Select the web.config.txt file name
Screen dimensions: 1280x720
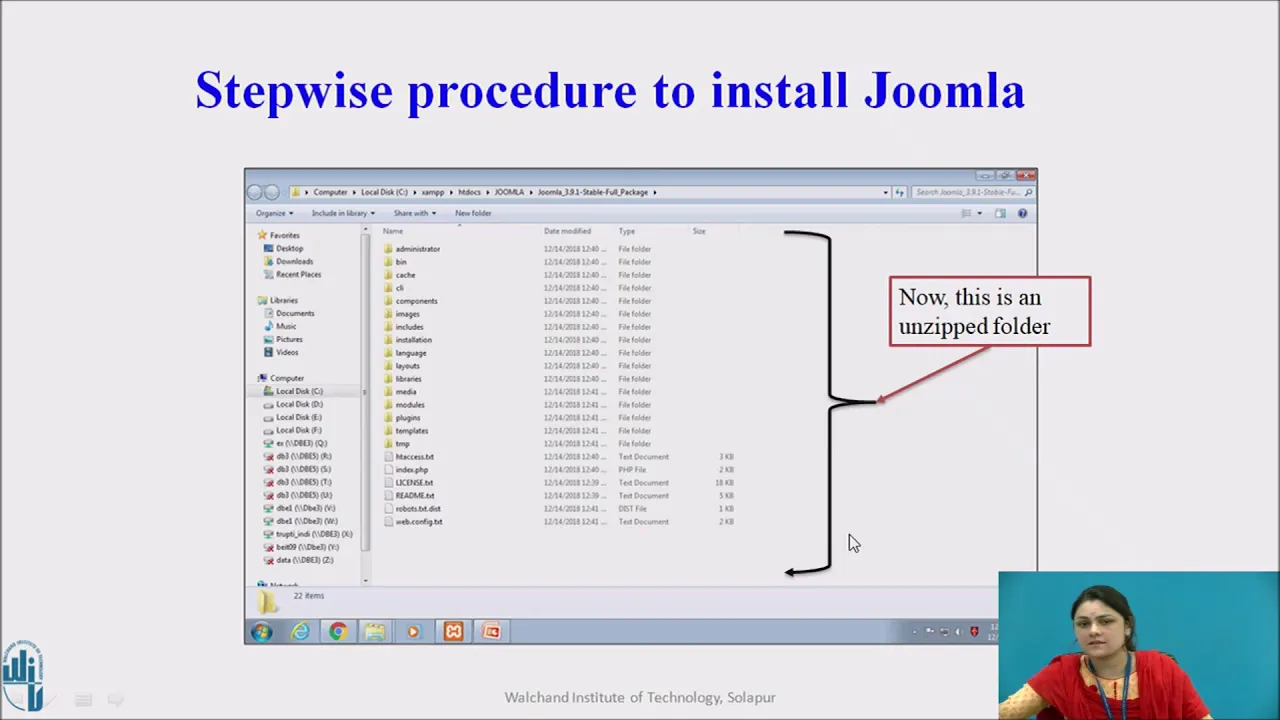coord(418,522)
